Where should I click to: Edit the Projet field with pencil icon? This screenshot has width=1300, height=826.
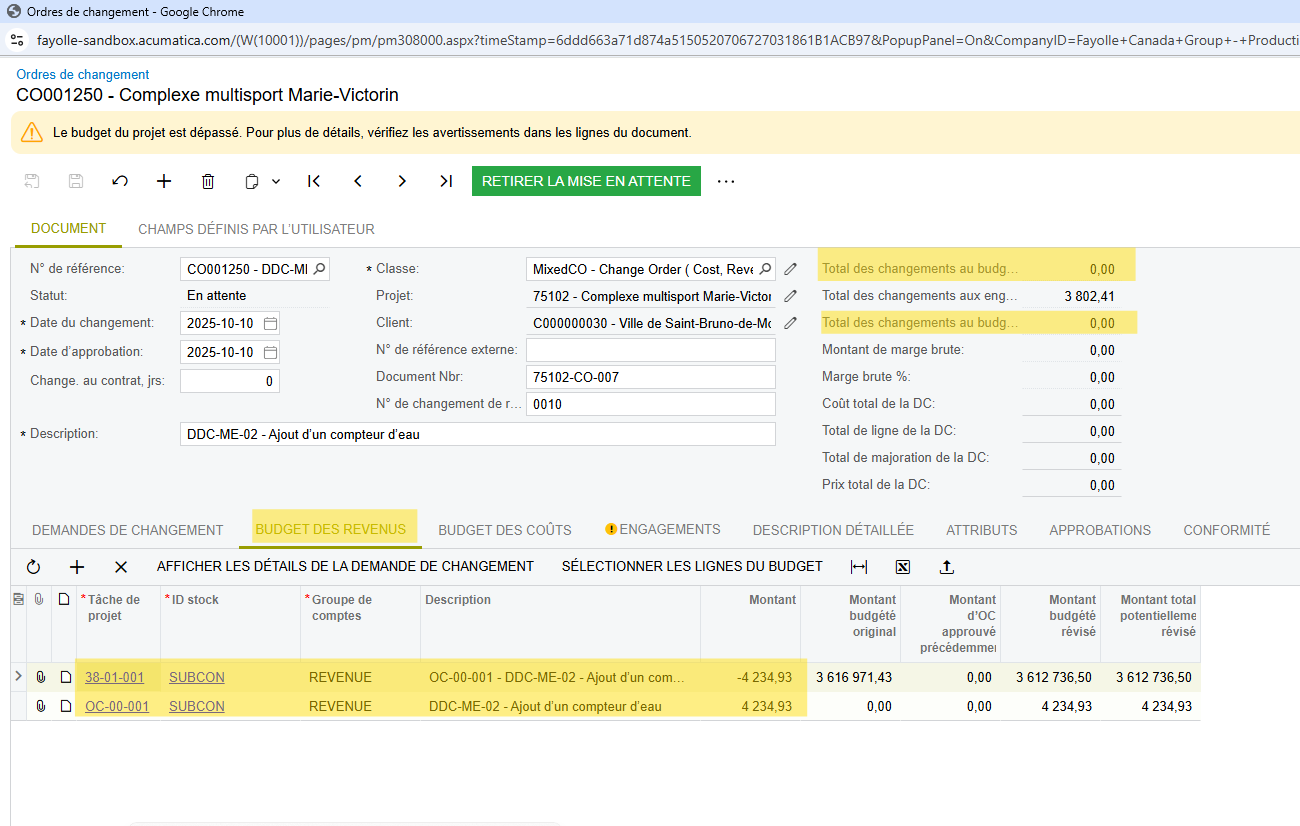click(790, 296)
